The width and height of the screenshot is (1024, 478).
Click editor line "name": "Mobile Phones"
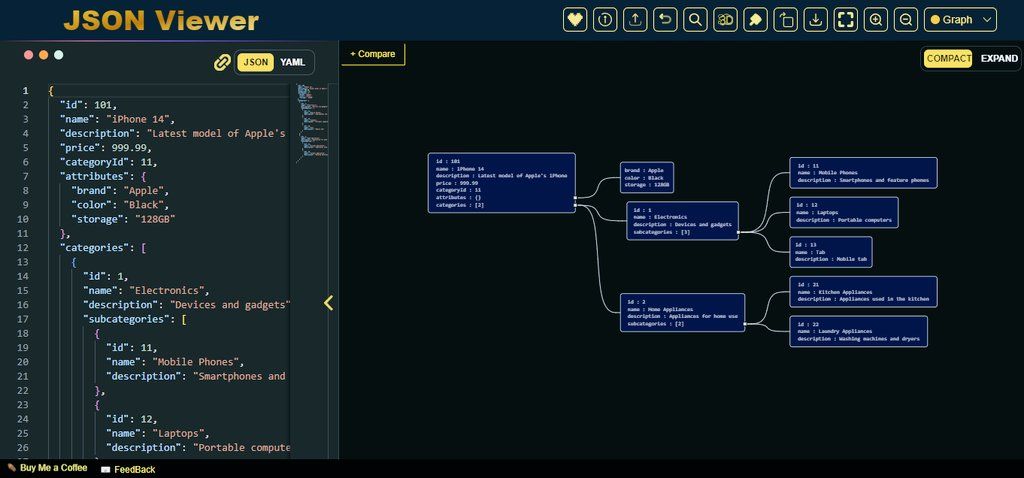coord(176,362)
